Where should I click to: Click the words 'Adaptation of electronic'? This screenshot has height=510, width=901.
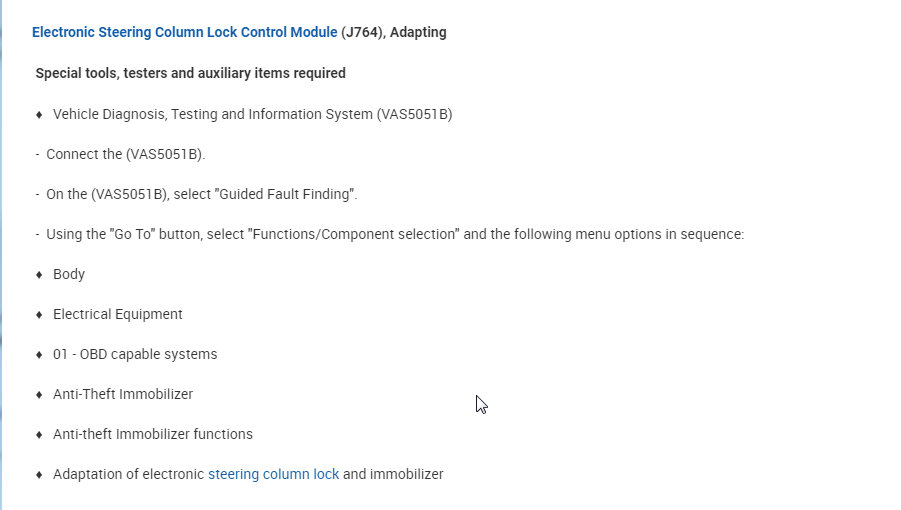(128, 474)
